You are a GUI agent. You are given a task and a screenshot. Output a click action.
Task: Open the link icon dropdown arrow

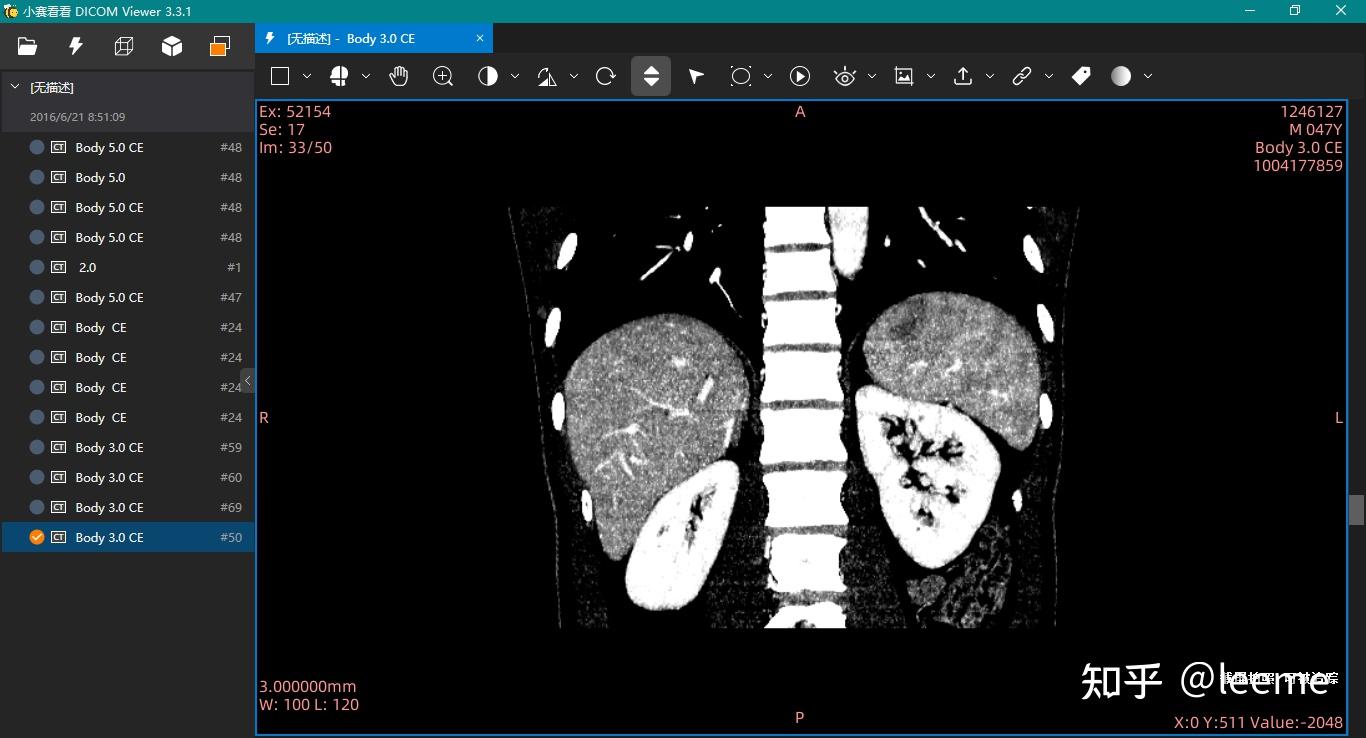(1049, 76)
